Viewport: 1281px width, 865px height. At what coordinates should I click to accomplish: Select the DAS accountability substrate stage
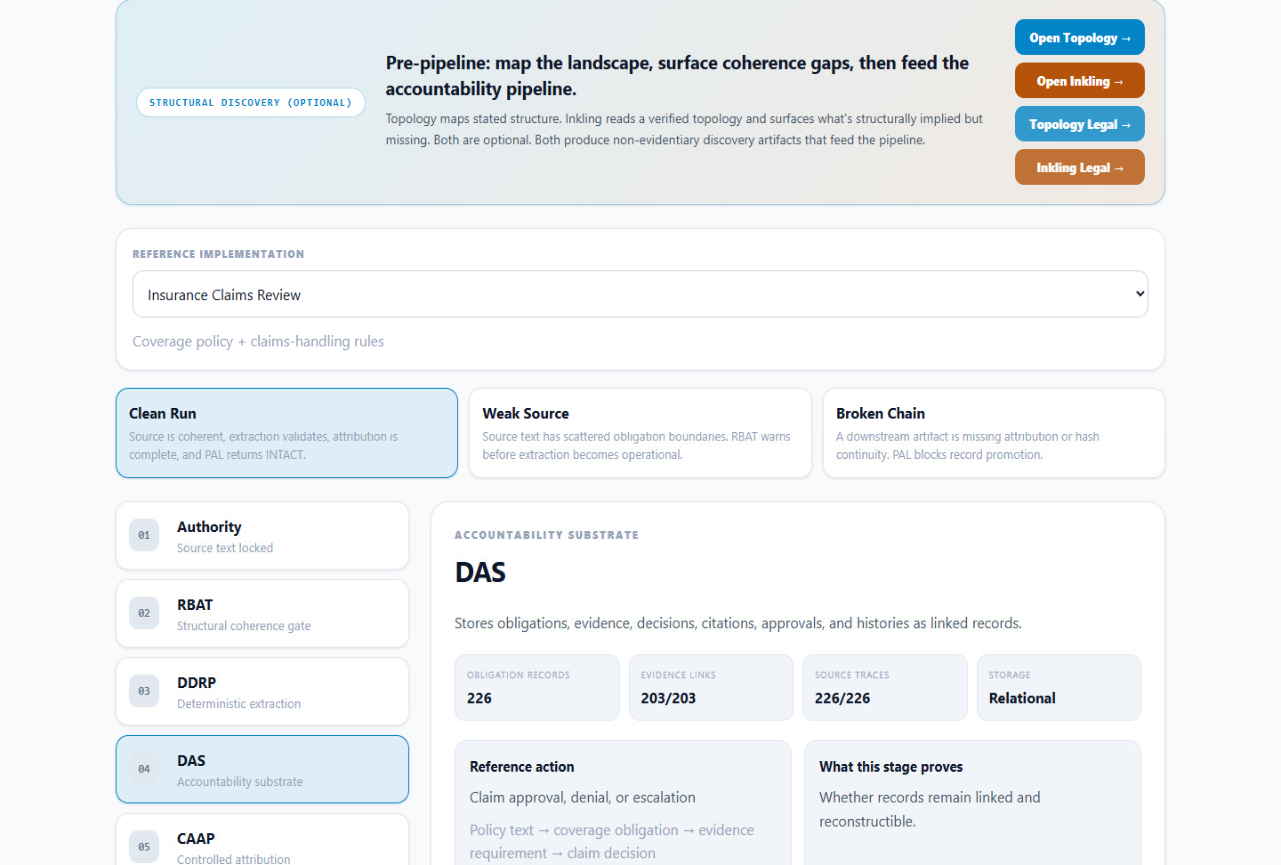(x=262, y=769)
